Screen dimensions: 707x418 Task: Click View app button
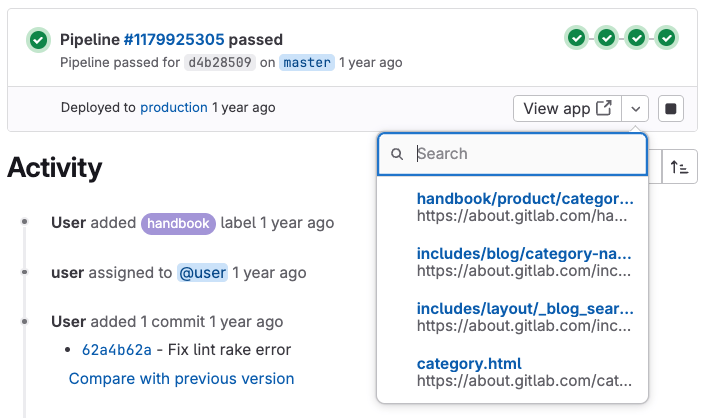pos(567,109)
